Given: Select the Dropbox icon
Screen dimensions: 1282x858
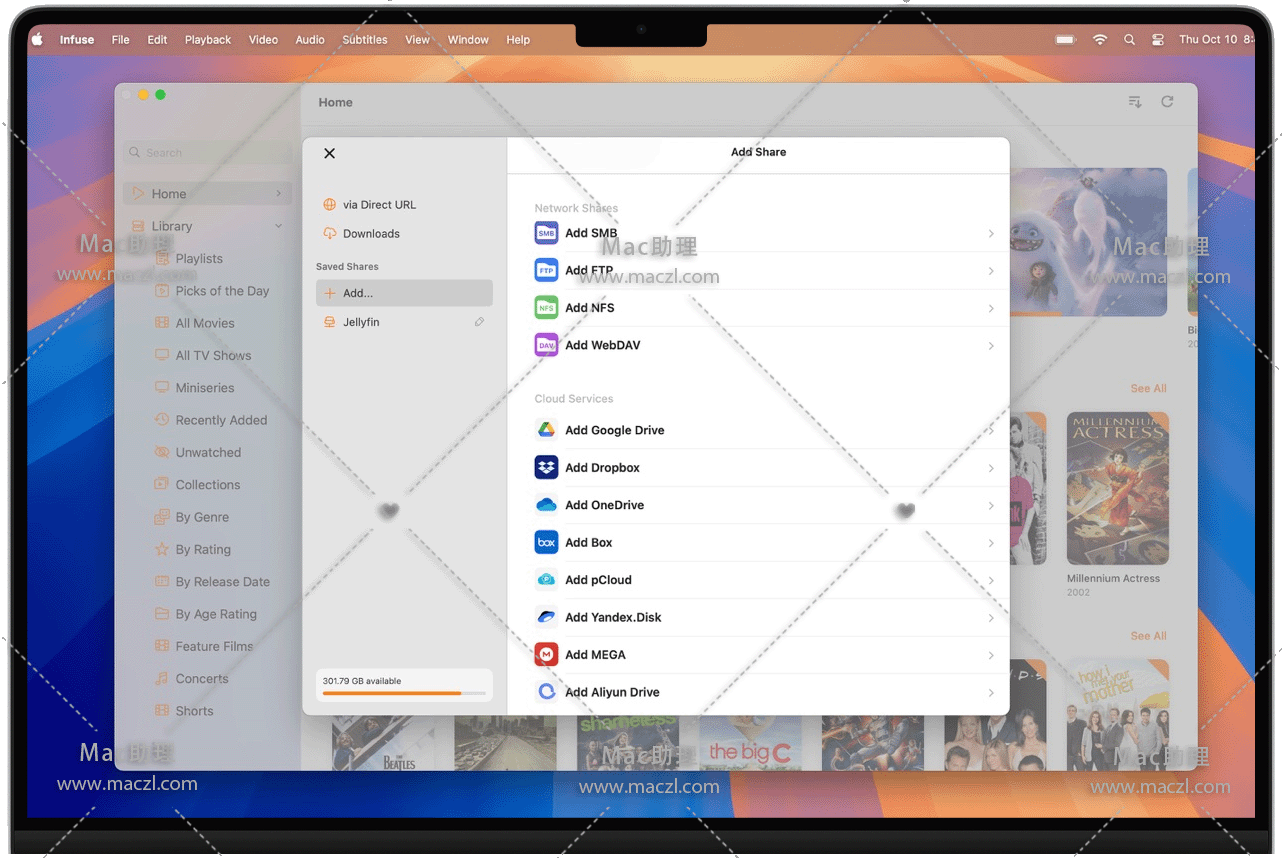Looking at the screenshot, I should tap(546, 468).
